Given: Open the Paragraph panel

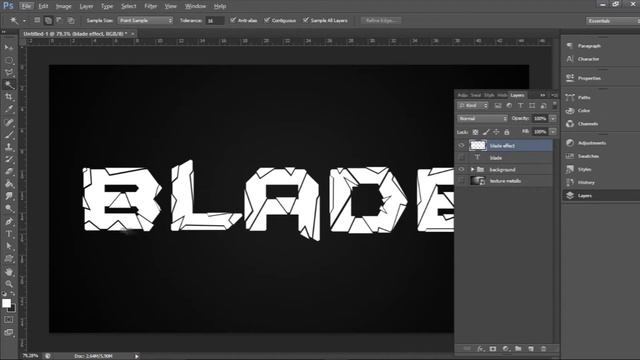Looking at the screenshot, I should click(589, 46).
